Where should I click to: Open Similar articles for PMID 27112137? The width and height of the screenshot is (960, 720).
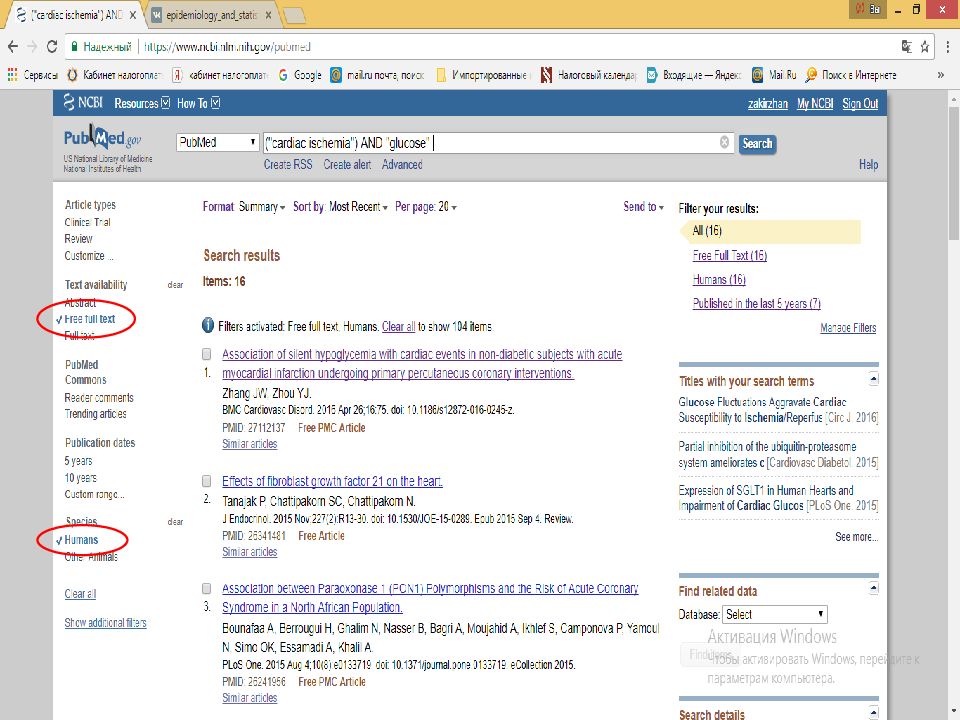pos(250,444)
